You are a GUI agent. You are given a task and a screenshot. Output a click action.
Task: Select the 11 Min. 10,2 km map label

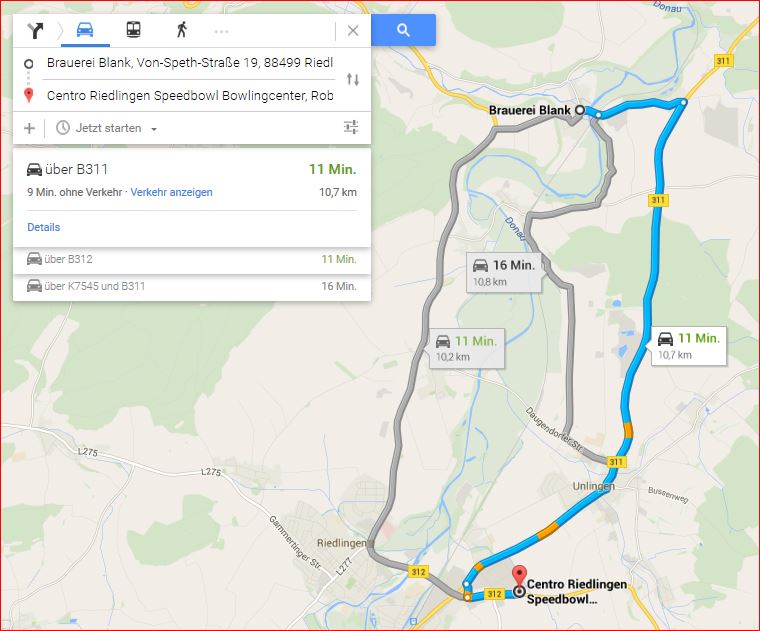pos(467,348)
